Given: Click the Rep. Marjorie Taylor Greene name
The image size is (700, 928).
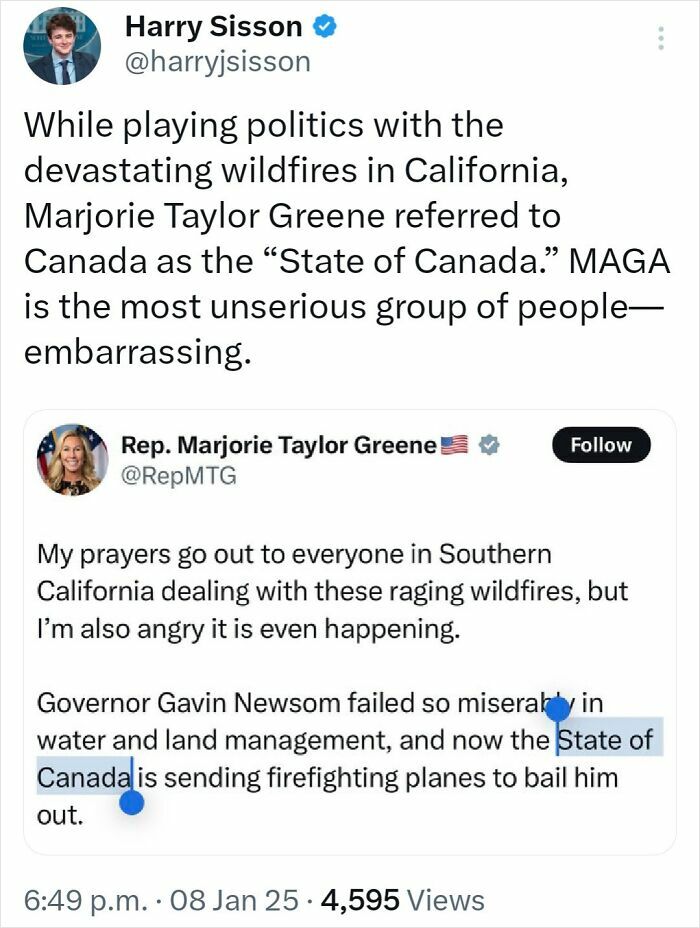Looking at the screenshot, I should [x=278, y=445].
